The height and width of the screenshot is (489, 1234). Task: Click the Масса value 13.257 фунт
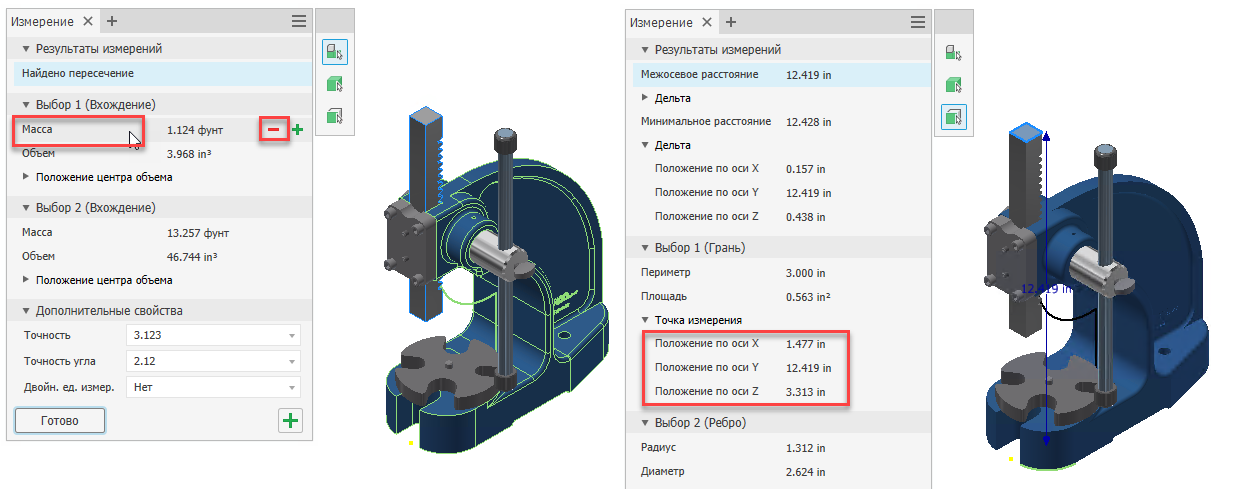[x=199, y=233]
